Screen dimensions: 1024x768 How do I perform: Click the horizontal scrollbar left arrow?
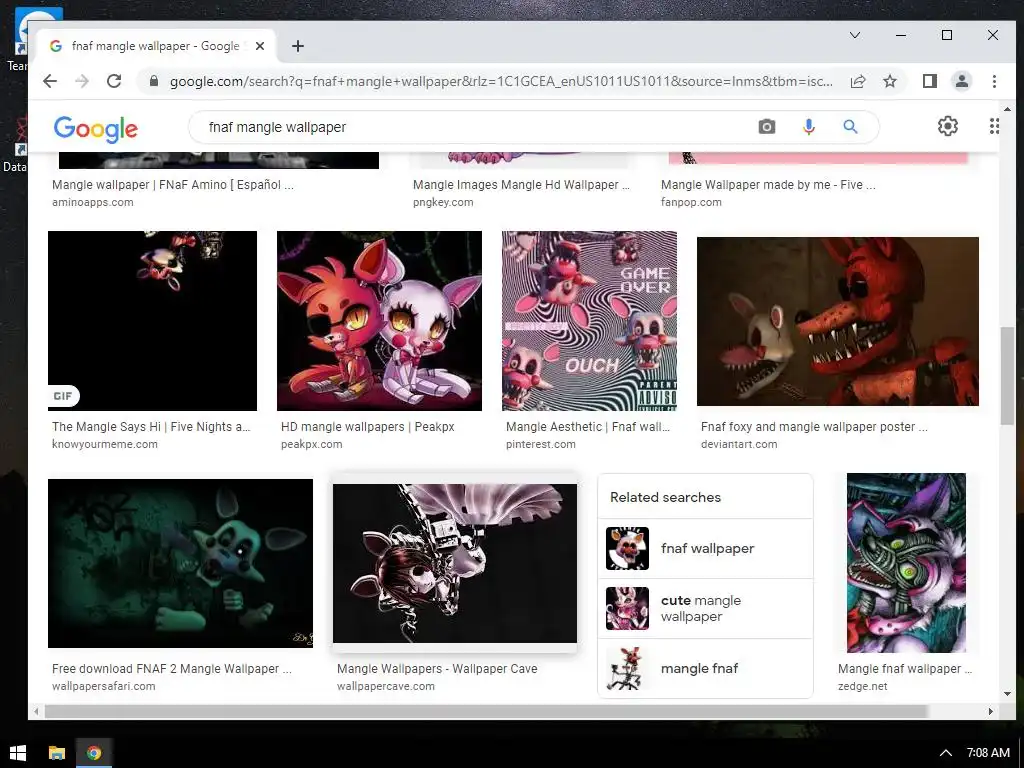[x=36, y=711]
